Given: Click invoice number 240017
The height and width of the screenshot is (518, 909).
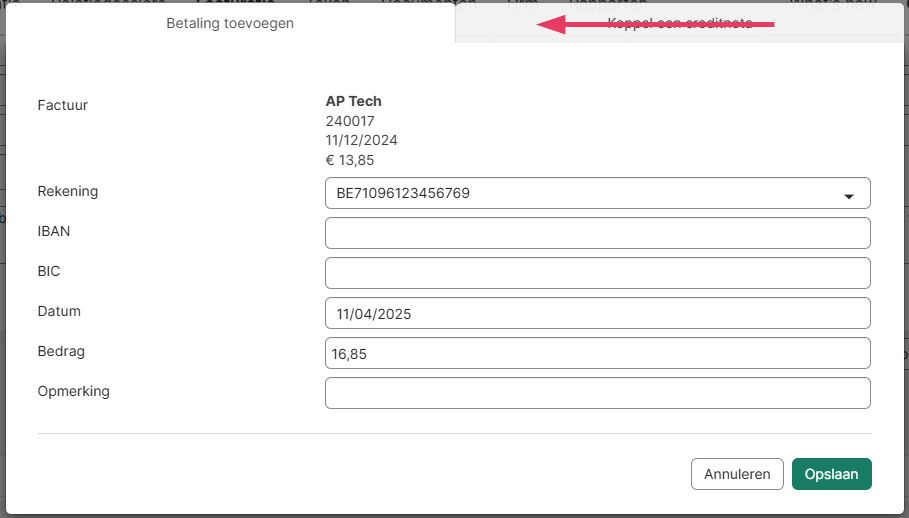Looking at the screenshot, I should [350, 121].
